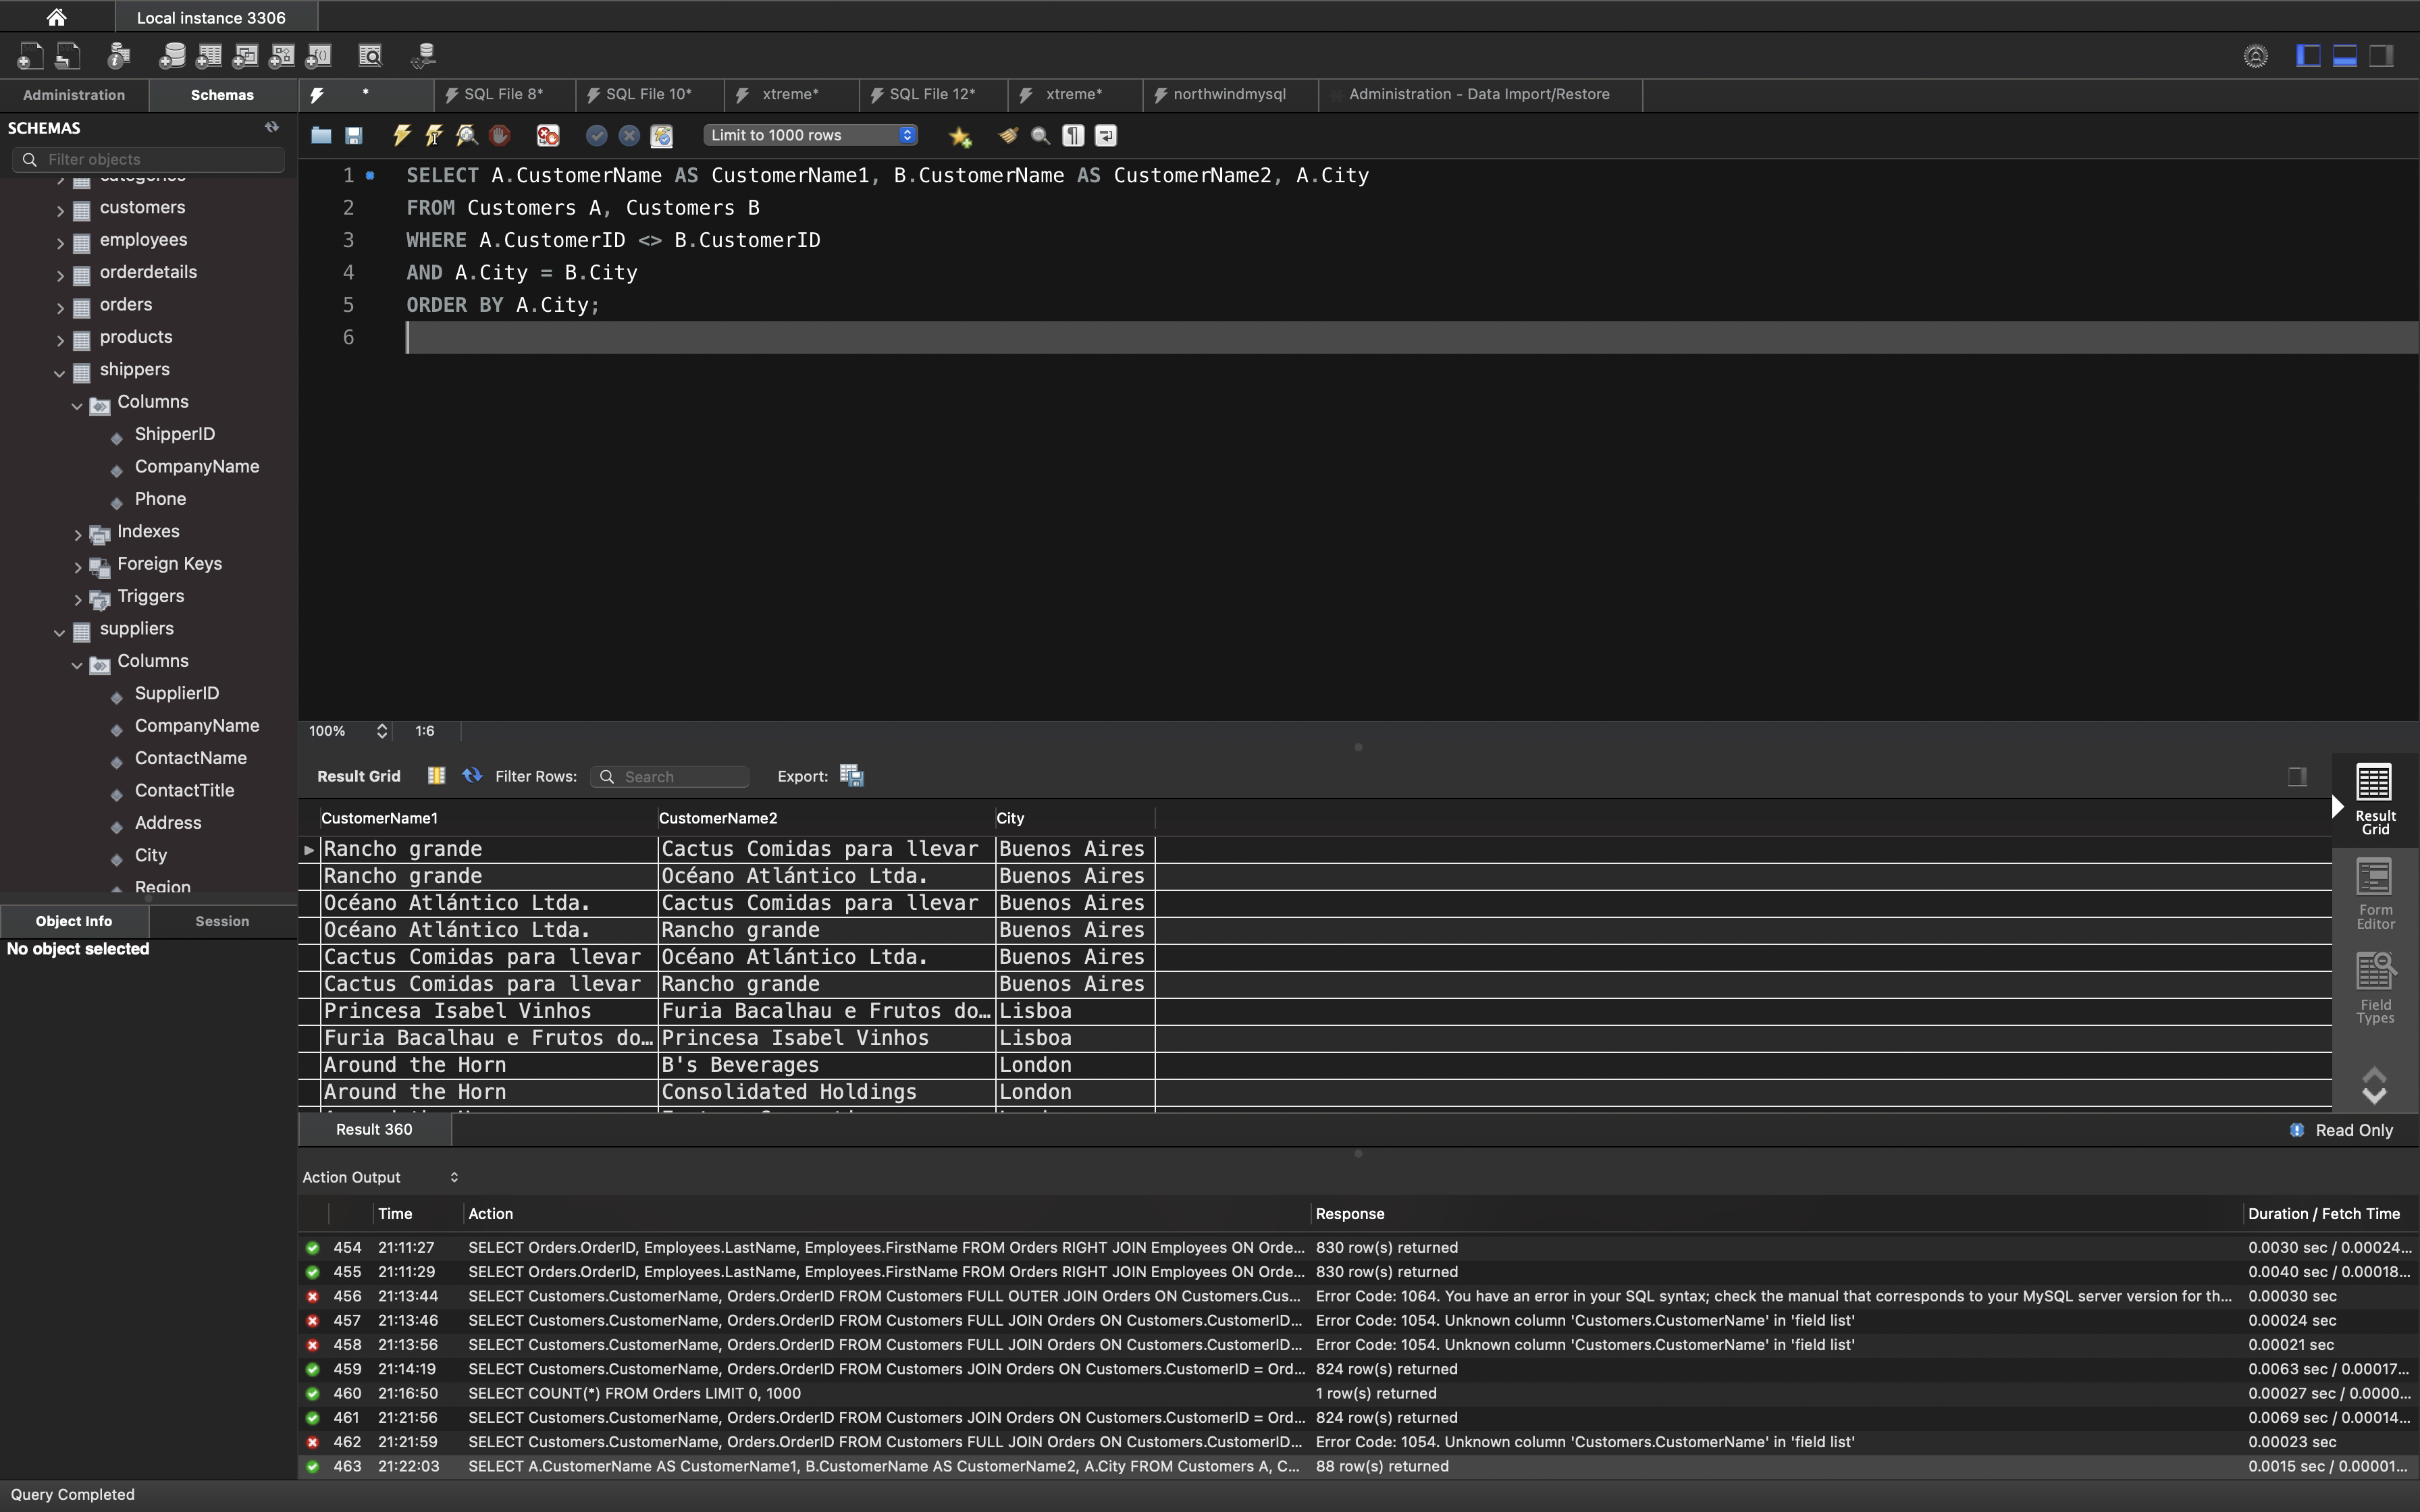
Task: Collapse the shippers table node
Action: pos(60,372)
